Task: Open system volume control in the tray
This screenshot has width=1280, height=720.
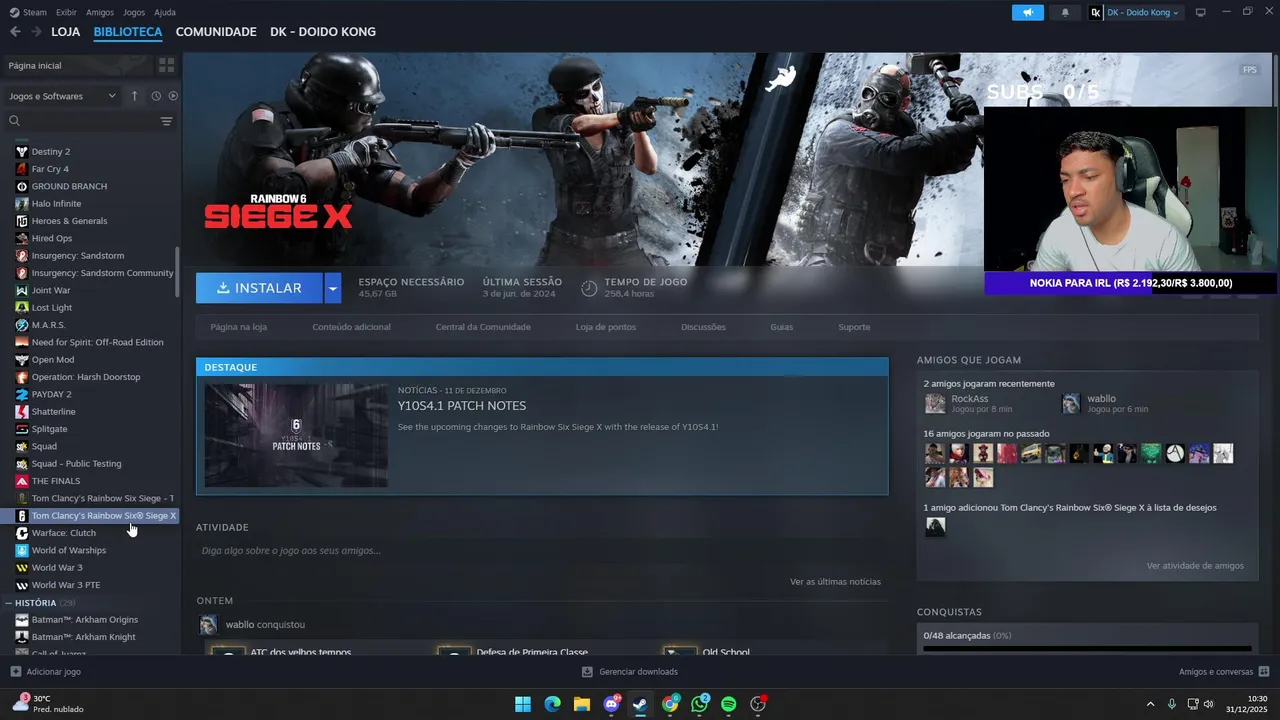Action: (x=1208, y=704)
